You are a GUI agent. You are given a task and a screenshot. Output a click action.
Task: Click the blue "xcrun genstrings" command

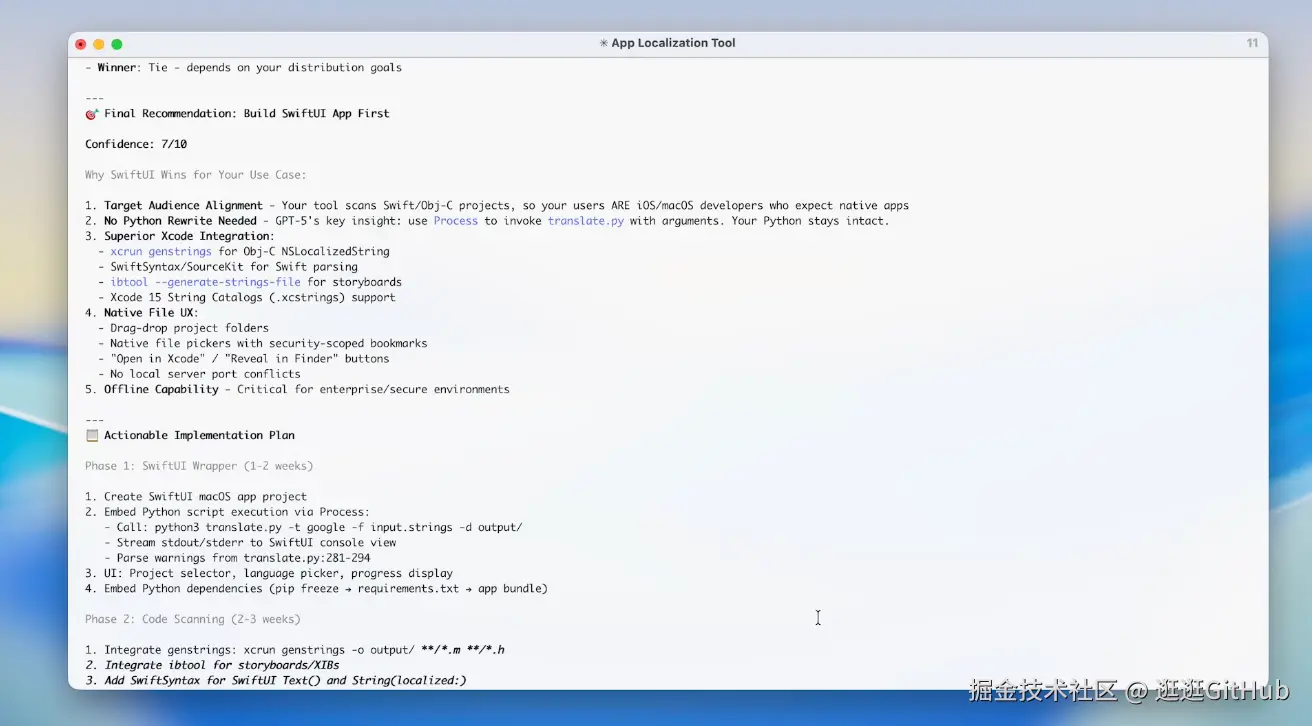[x=161, y=252]
